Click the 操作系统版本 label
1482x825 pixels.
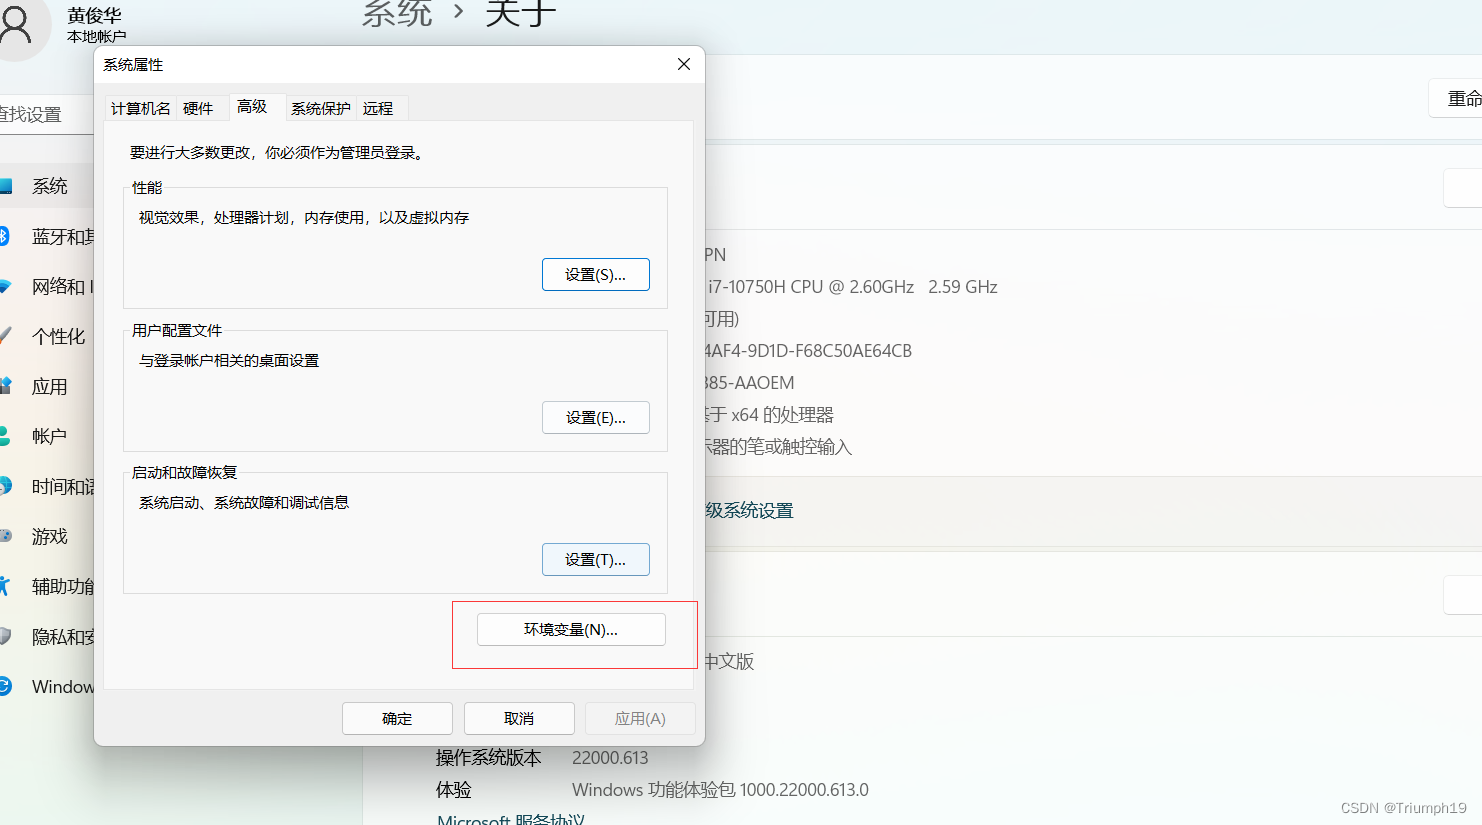click(x=489, y=758)
